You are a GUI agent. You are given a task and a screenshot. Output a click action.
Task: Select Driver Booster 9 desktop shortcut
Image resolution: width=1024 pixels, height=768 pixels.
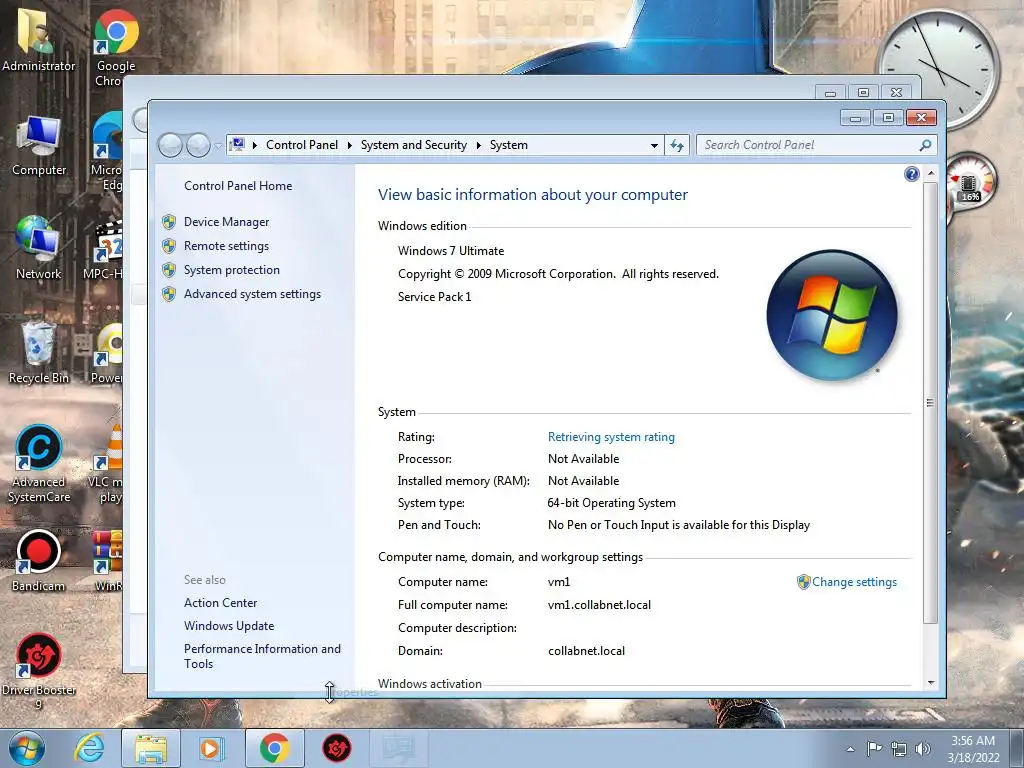coord(39,671)
